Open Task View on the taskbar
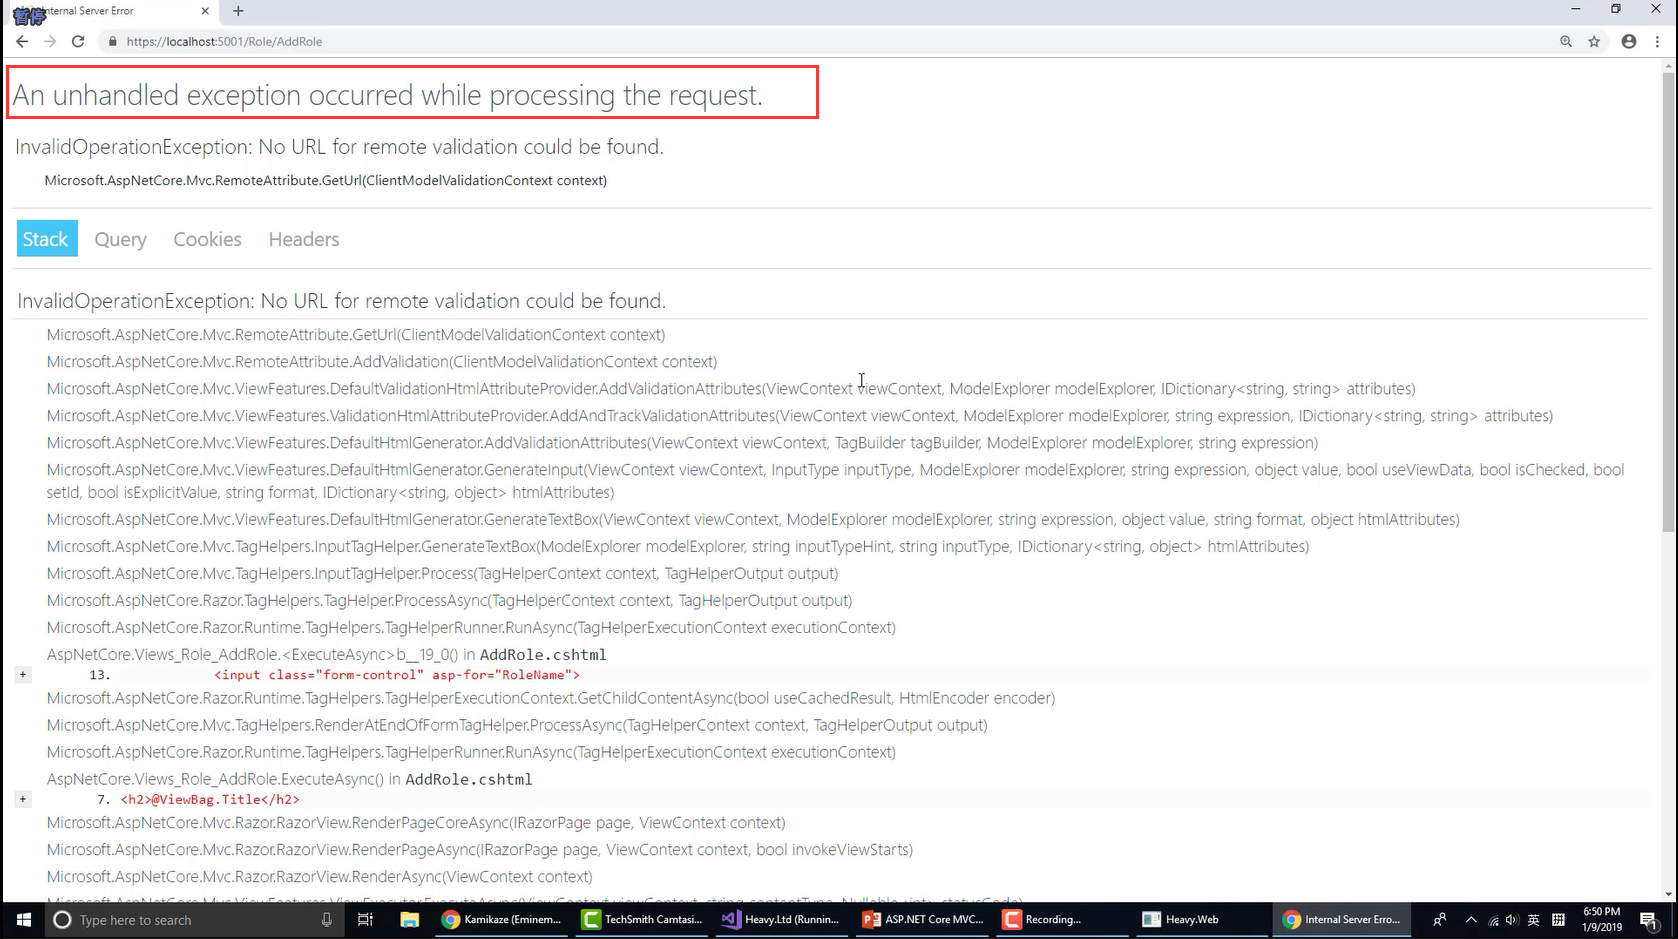 [x=365, y=919]
